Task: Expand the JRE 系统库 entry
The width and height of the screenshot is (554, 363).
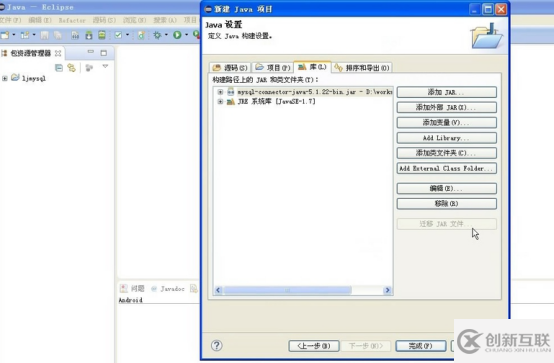Action: click(x=220, y=101)
